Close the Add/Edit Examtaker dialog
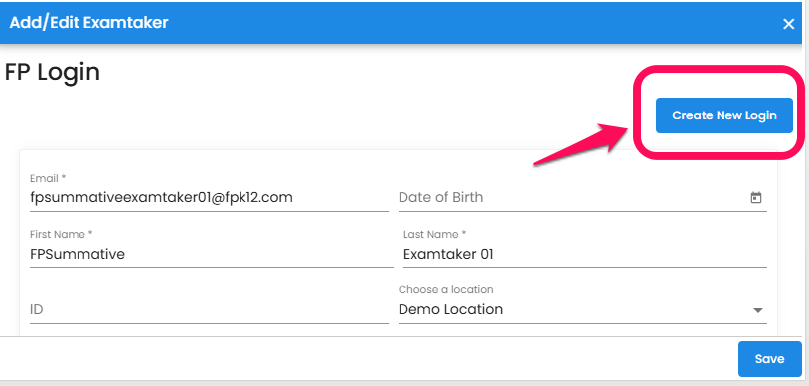Screen dimensions: 809x386 click(788, 24)
